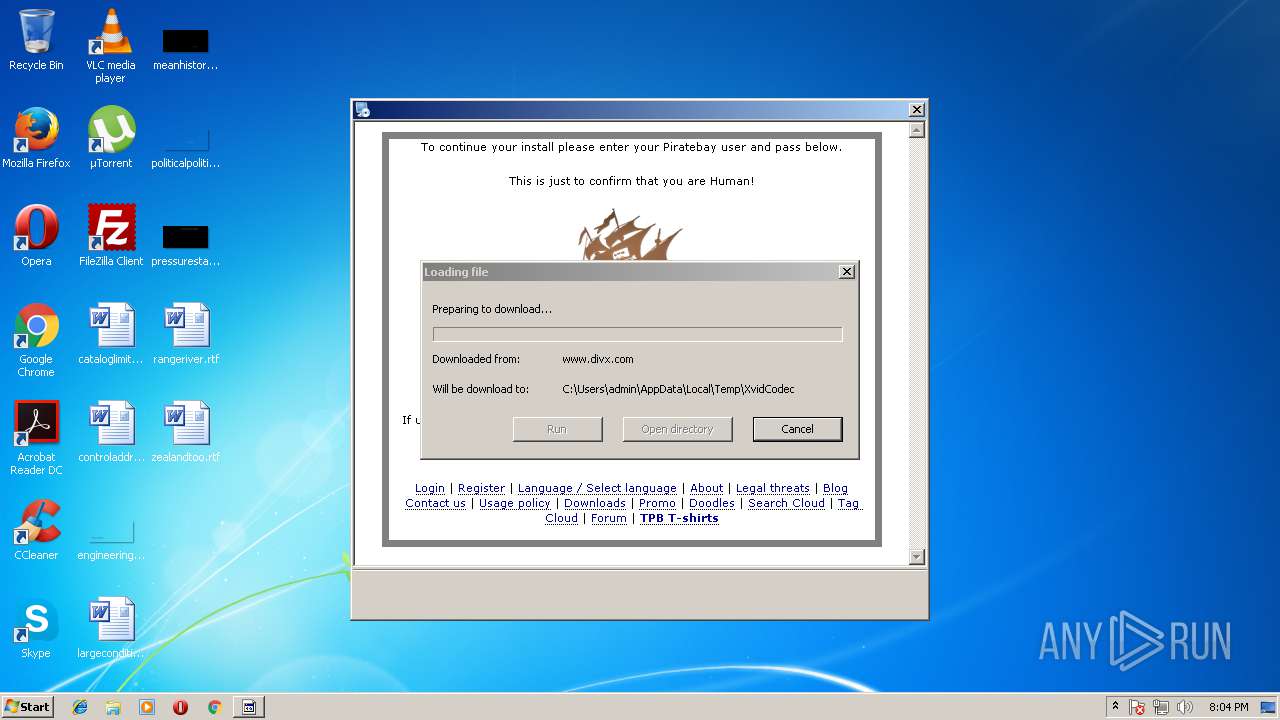Open Language / Select language link
The height and width of the screenshot is (720, 1280).
(x=597, y=489)
